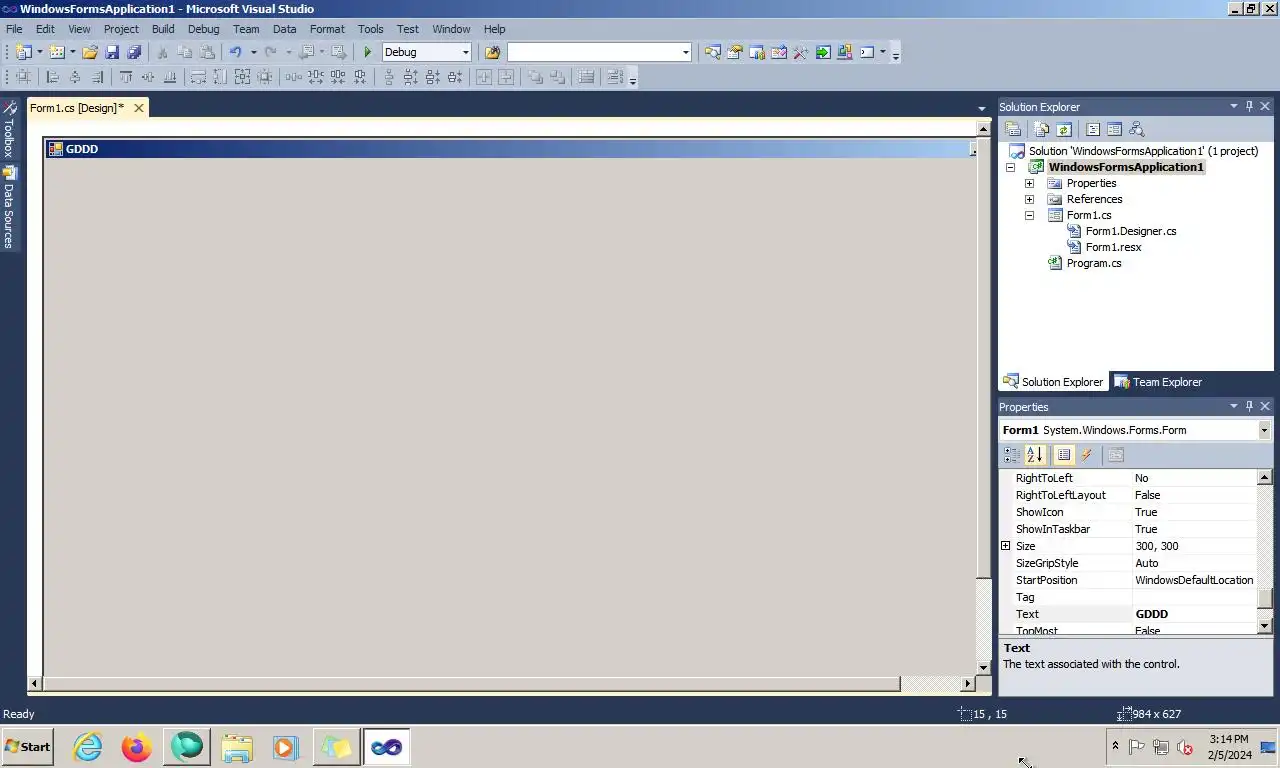Open a file using the Open File icon

(x=90, y=52)
